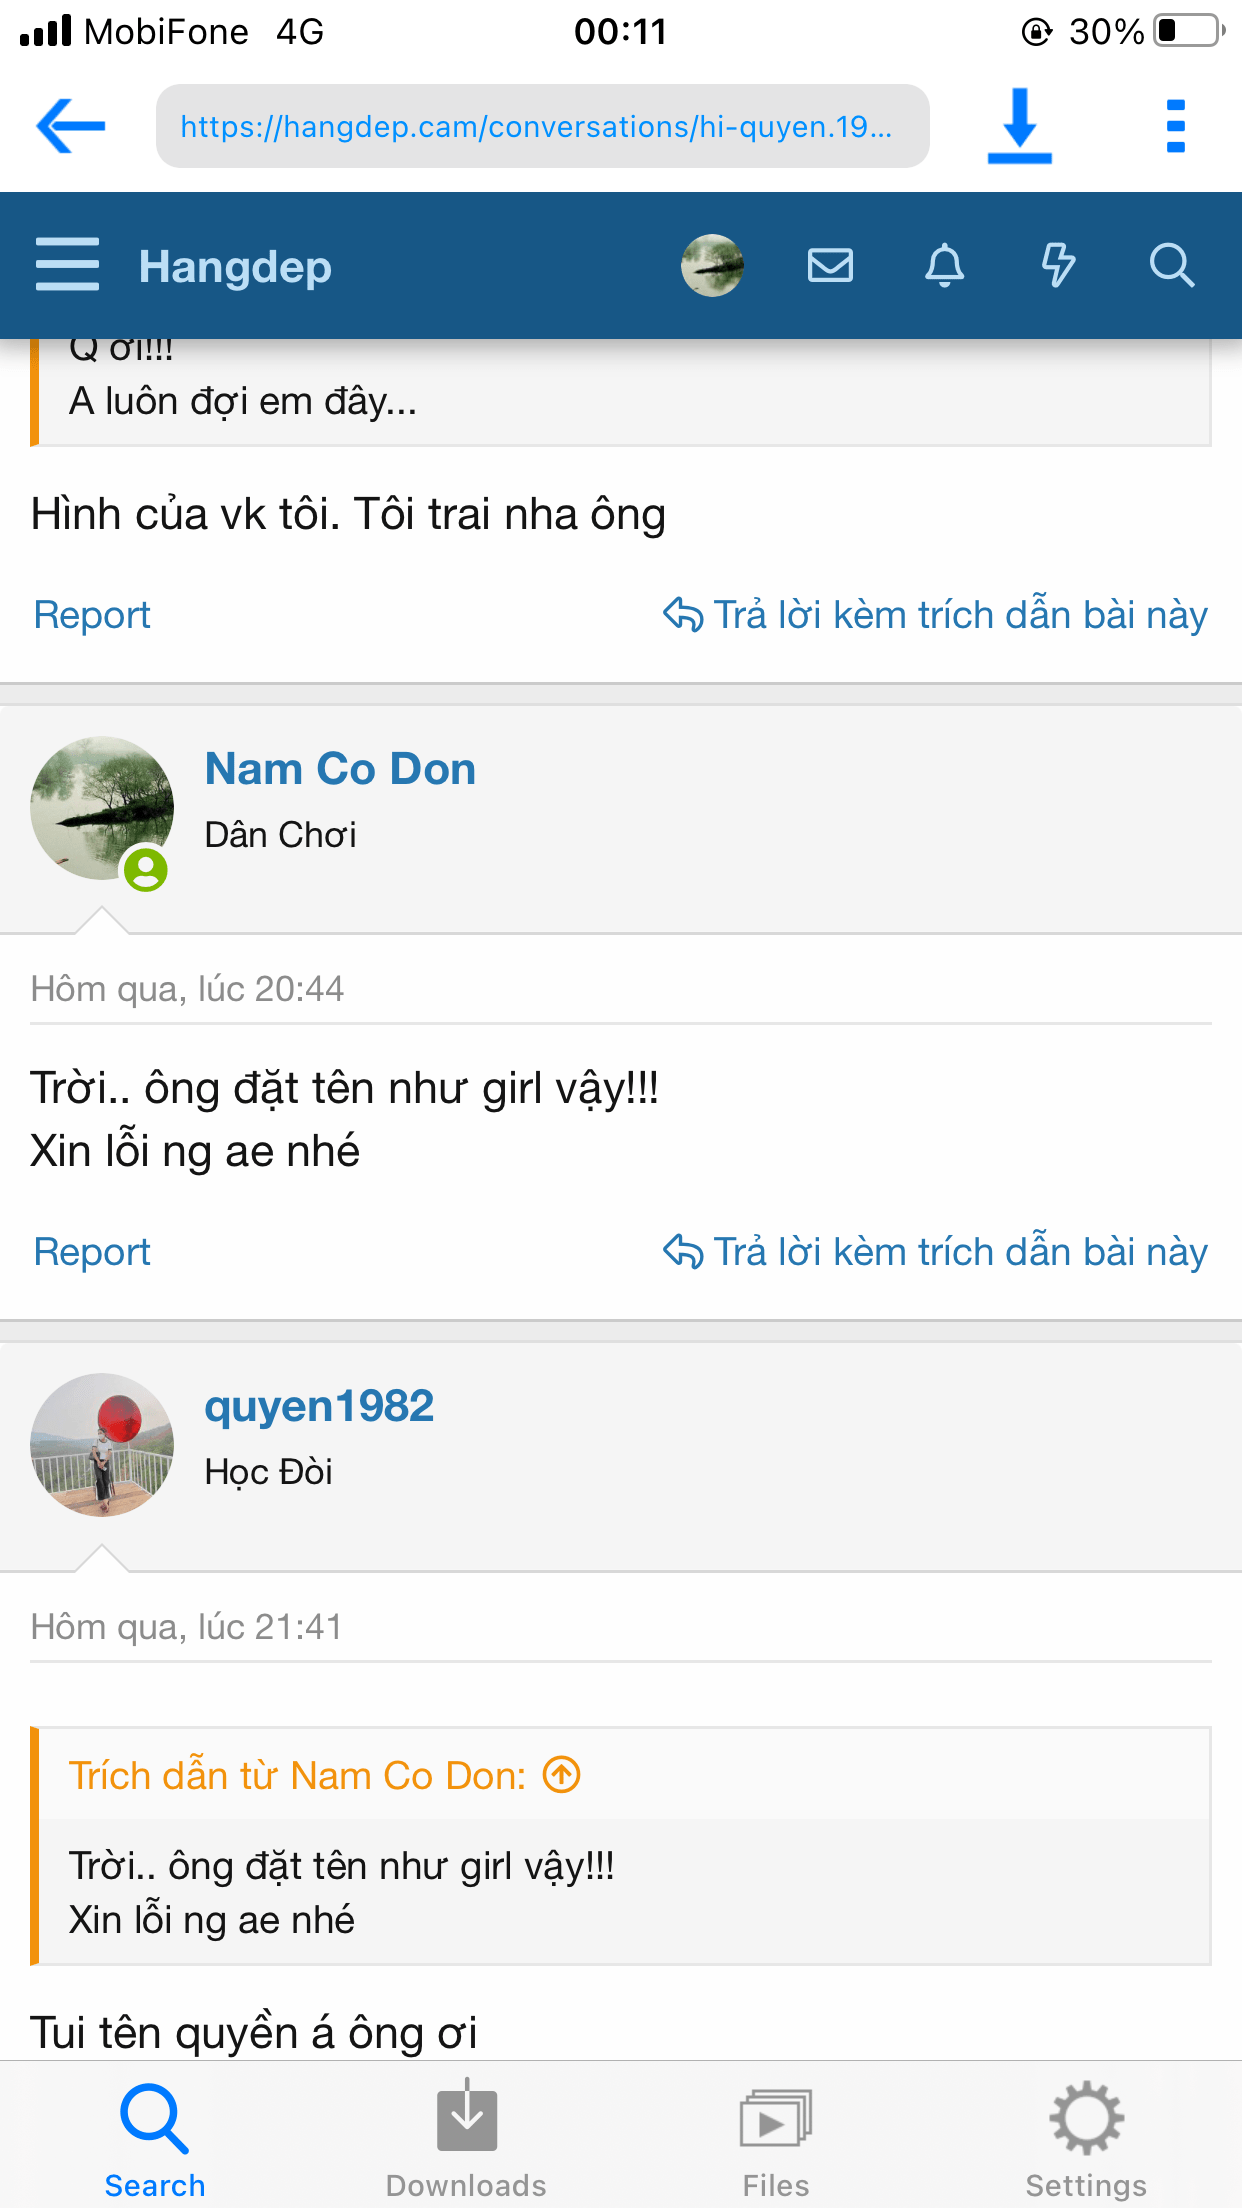Jump to quoted Nam Co Don post
Viewport: 1242px width, 2208px height.
click(561, 1775)
